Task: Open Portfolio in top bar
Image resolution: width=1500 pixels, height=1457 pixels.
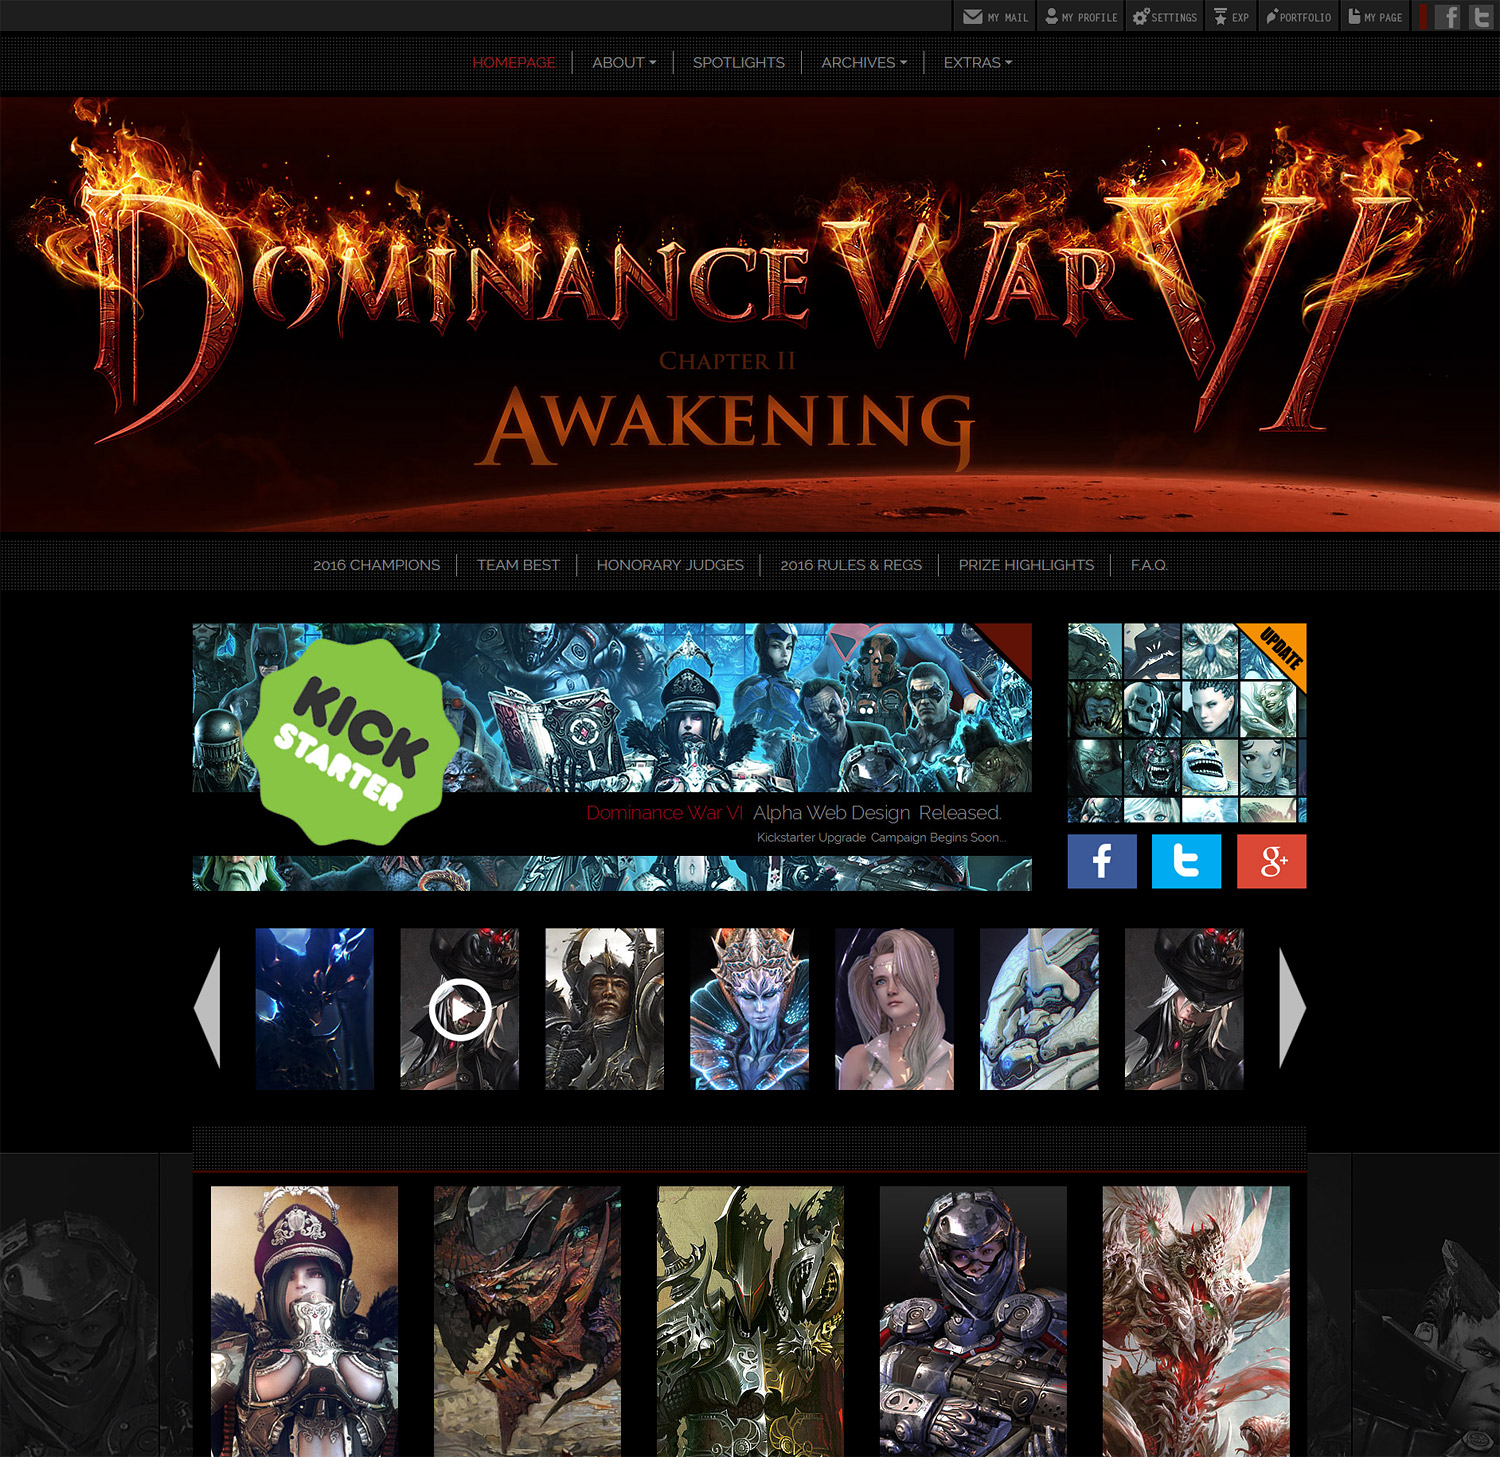Action: [x=1298, y=17]
